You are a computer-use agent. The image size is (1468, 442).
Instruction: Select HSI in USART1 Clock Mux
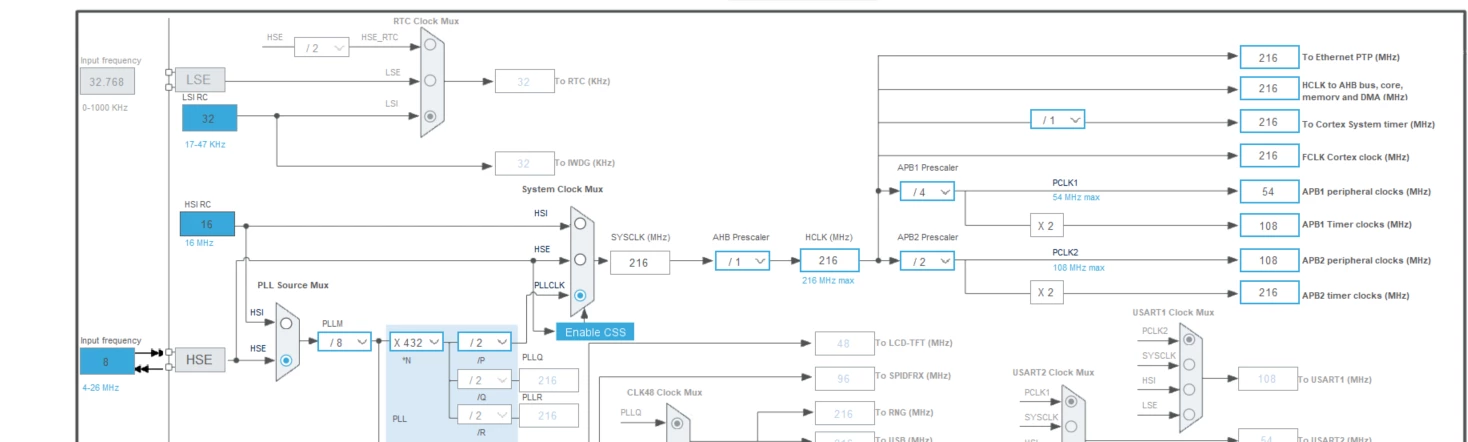(x=1188, y=389)
